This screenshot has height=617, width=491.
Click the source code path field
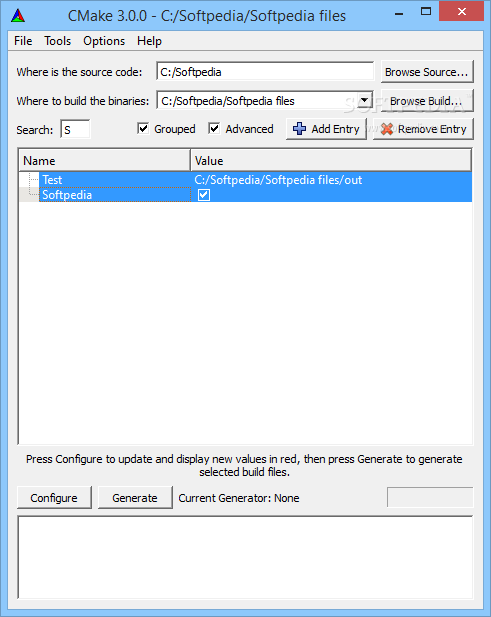(x=265, y=72)
